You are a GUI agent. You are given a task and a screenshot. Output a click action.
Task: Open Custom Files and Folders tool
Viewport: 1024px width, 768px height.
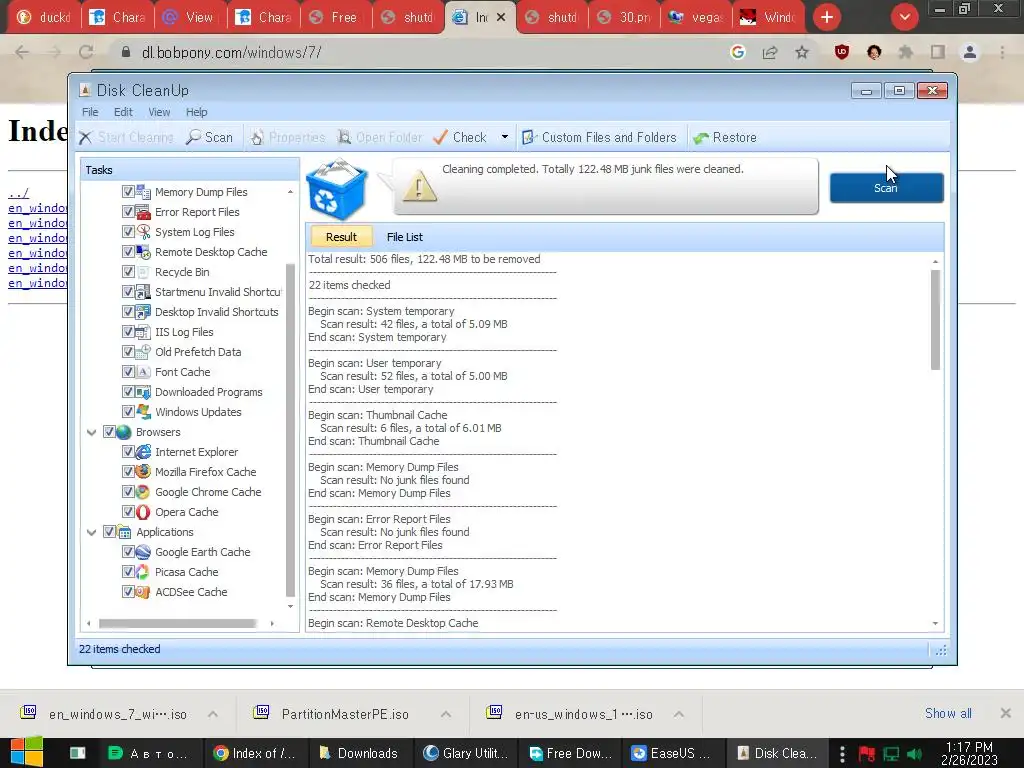coord(600,137)
